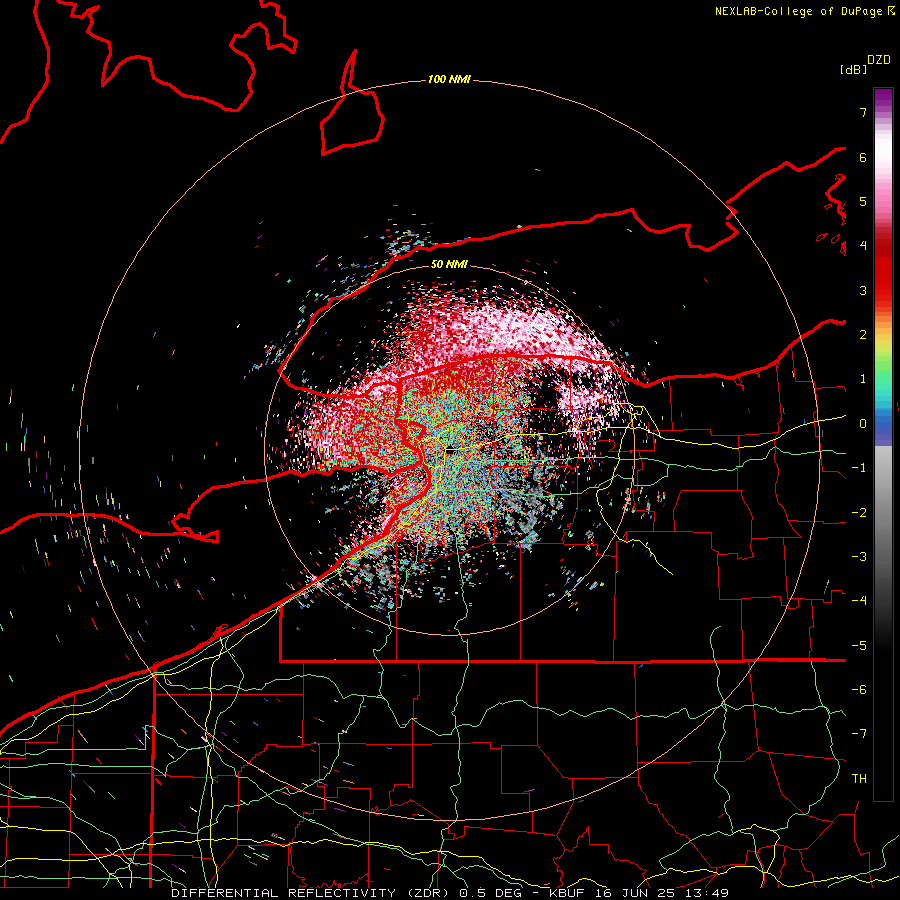Viewport: 900px width, 900px height.
Task: Click the 6 dB tick on color scale
Action: point(863,157)
